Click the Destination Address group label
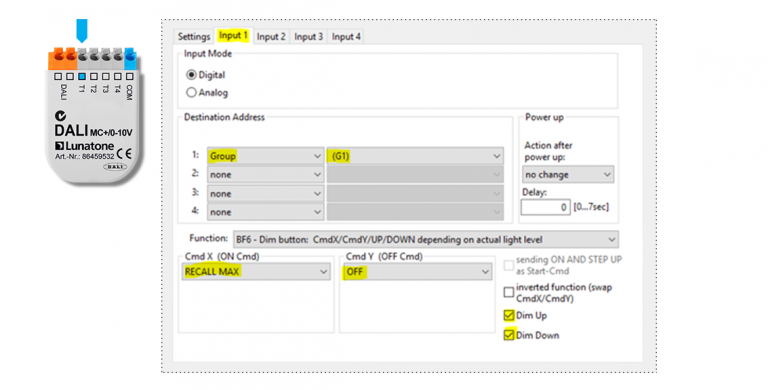 tap(224, 117)
